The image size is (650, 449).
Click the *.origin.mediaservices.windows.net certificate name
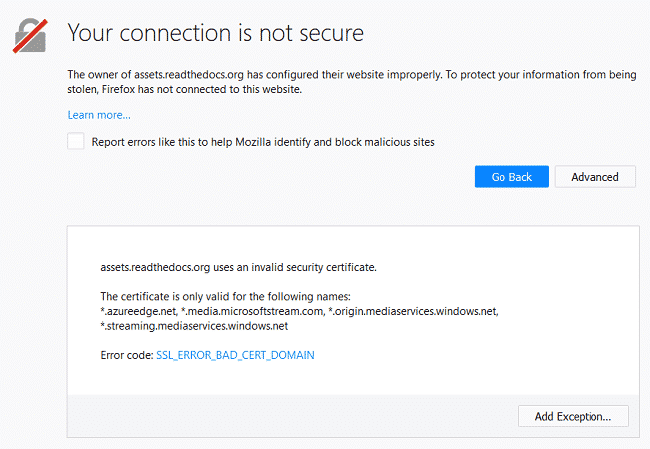click(412, 311)
